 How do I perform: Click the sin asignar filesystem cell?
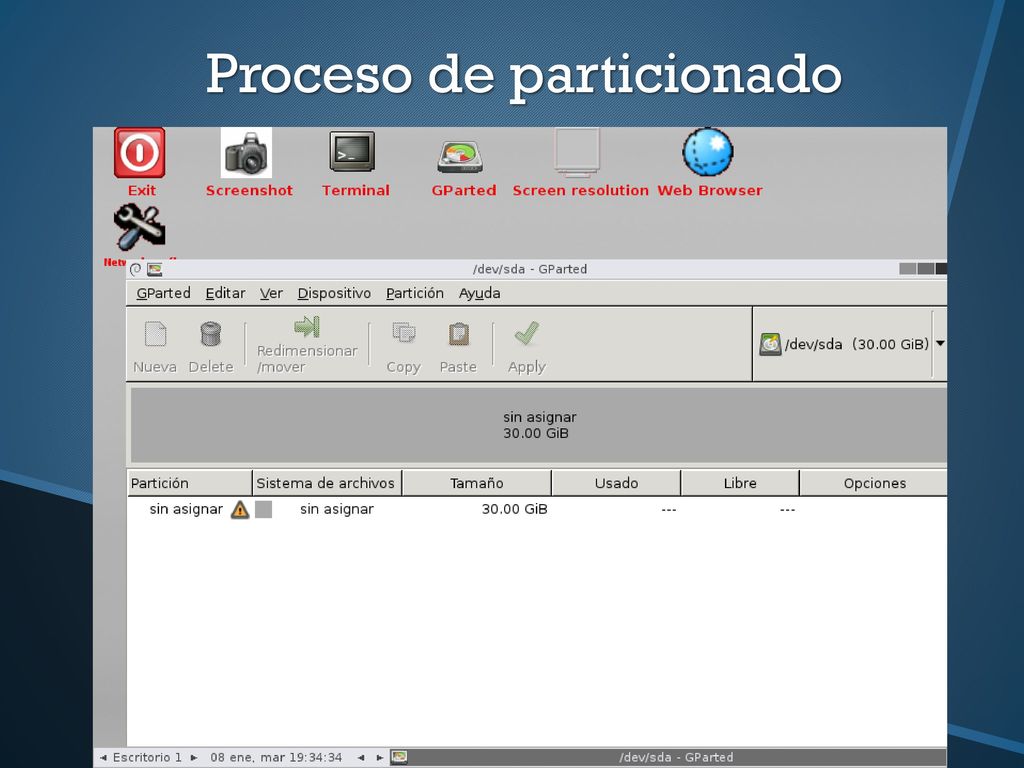(337, 509)
